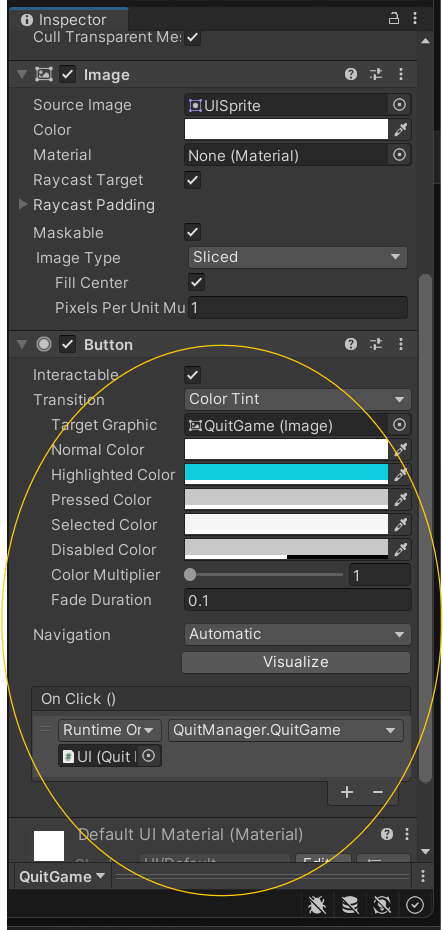
Task: Use eyedropper for Disabled Color
Action: click(x=401, y=549)
